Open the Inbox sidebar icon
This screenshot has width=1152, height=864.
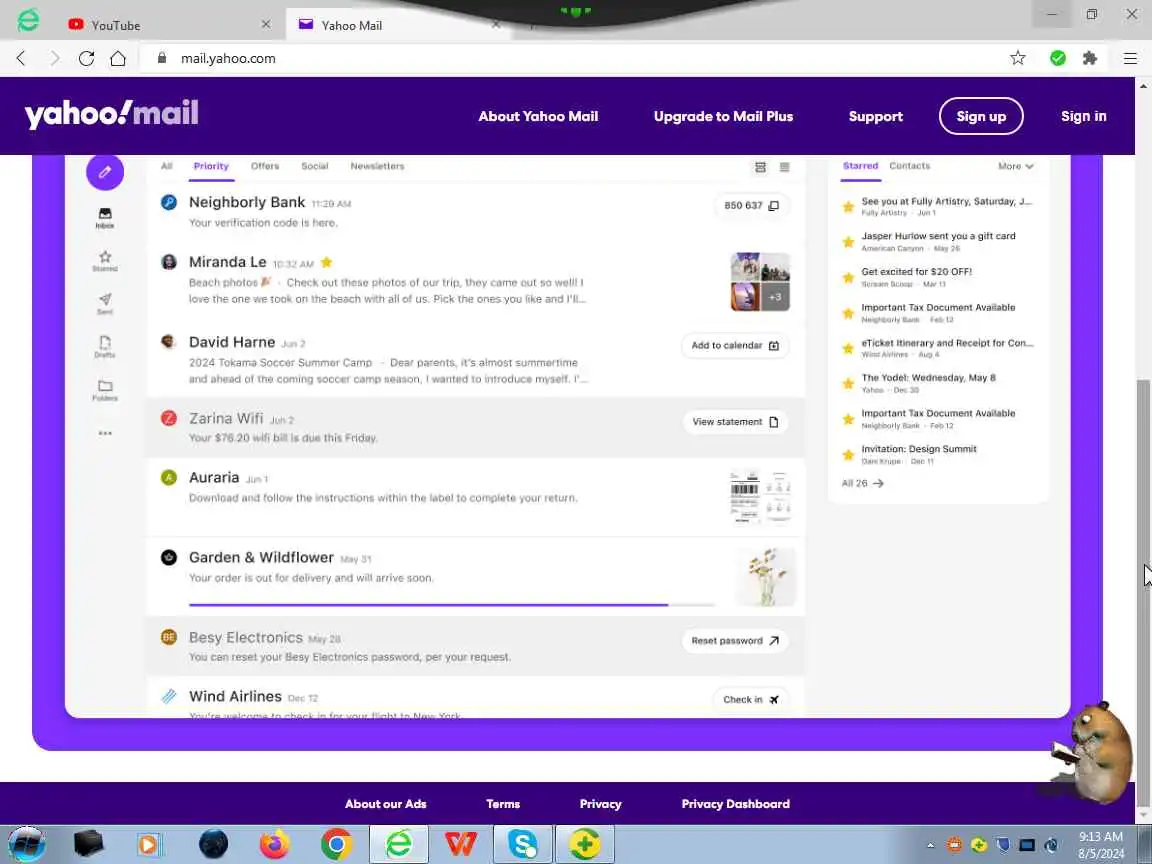coord(105,217)
